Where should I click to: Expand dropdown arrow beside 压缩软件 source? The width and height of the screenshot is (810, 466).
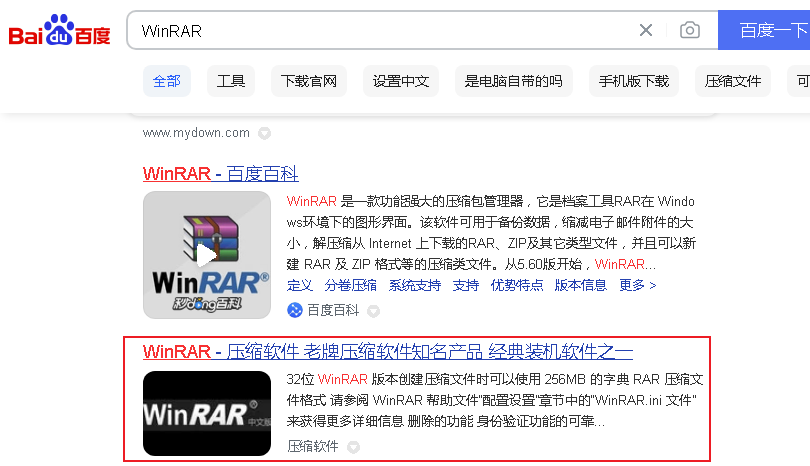353,447
